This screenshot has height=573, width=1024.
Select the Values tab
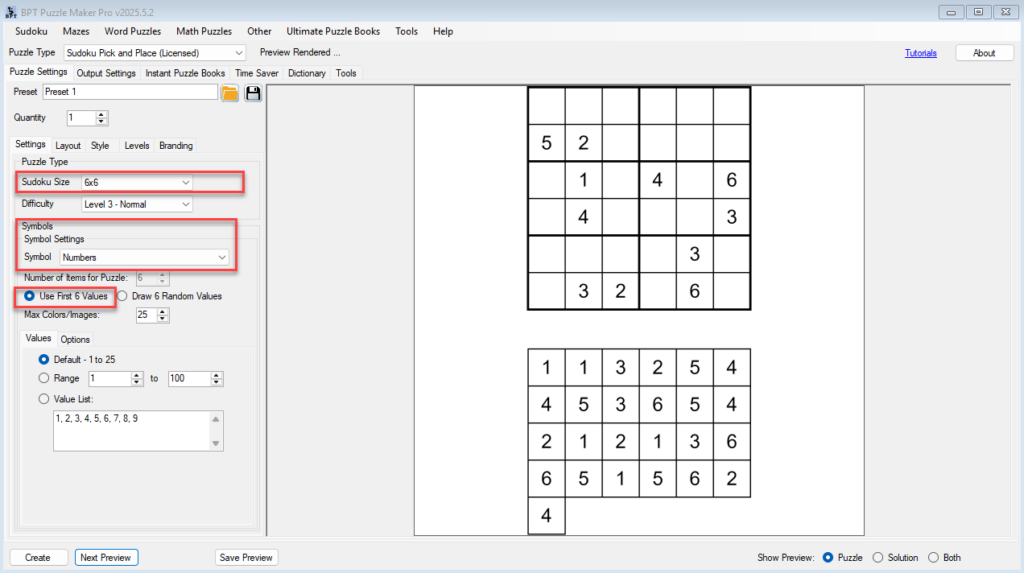pos(38,338)
